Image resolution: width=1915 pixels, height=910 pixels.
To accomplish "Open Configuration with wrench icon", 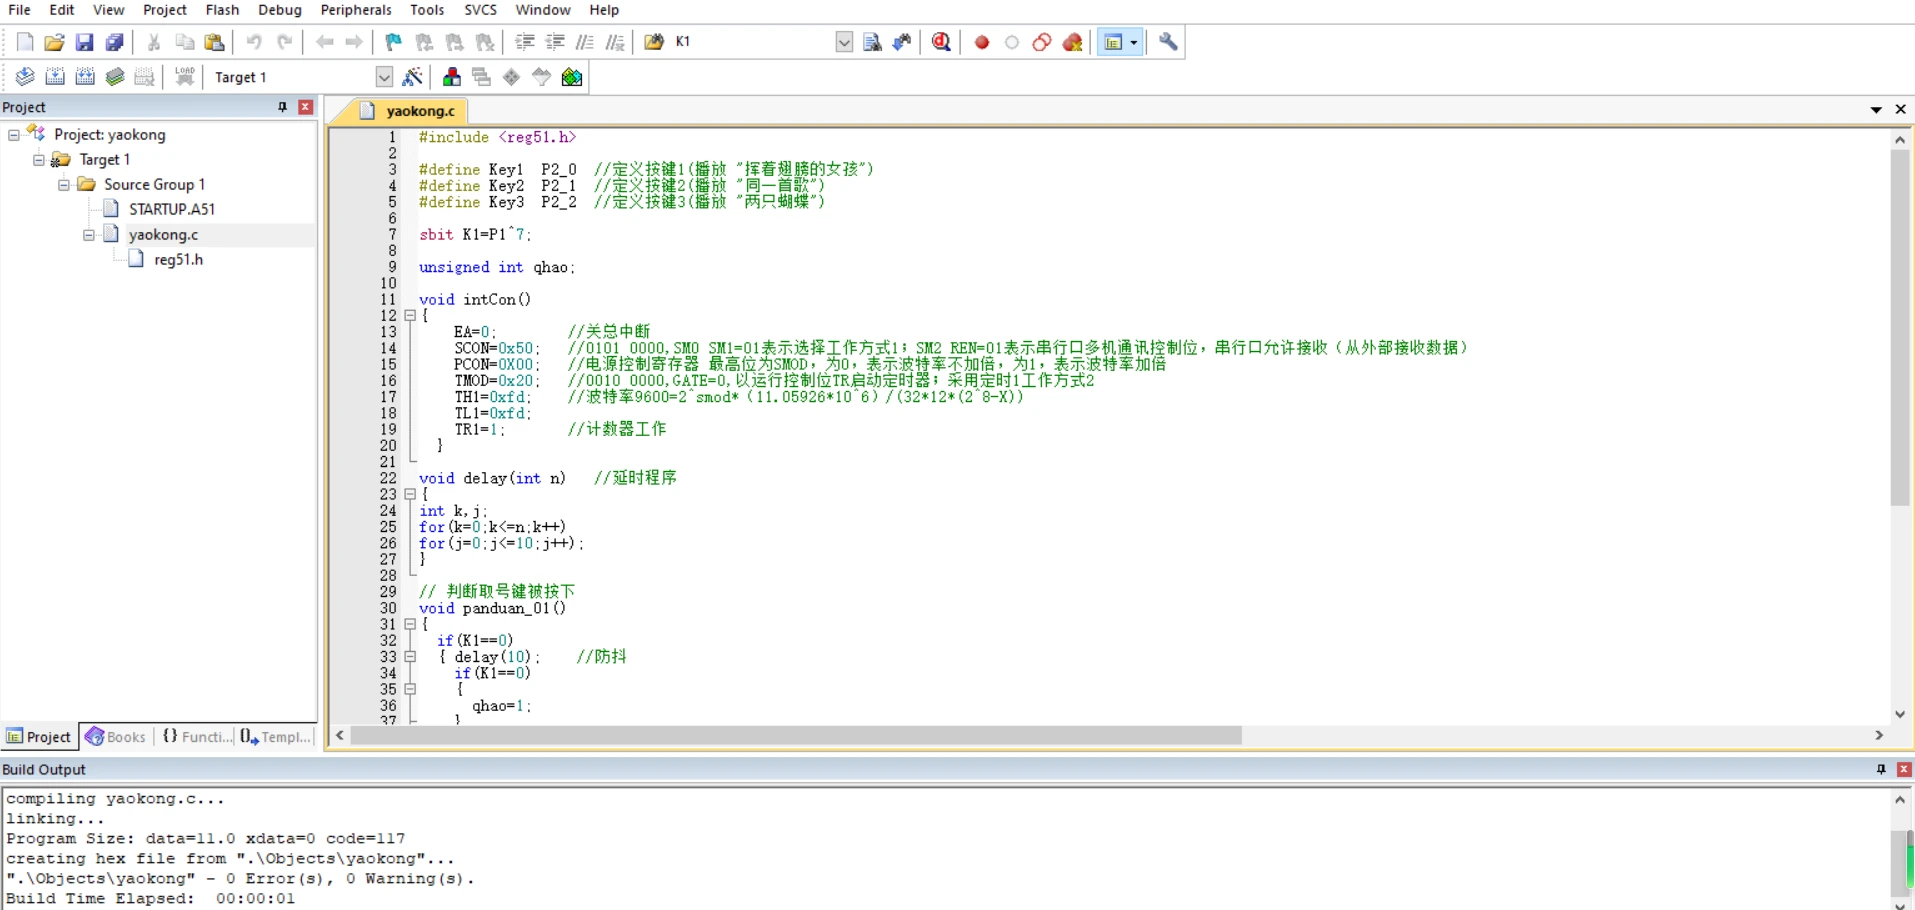I will click(x=1168, y=42).
